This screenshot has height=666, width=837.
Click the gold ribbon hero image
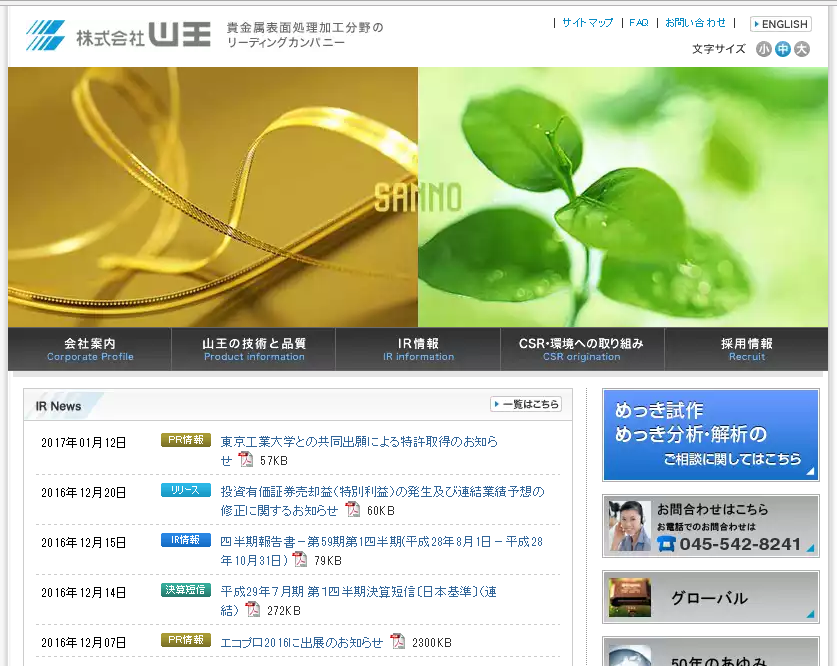[213, 197]
